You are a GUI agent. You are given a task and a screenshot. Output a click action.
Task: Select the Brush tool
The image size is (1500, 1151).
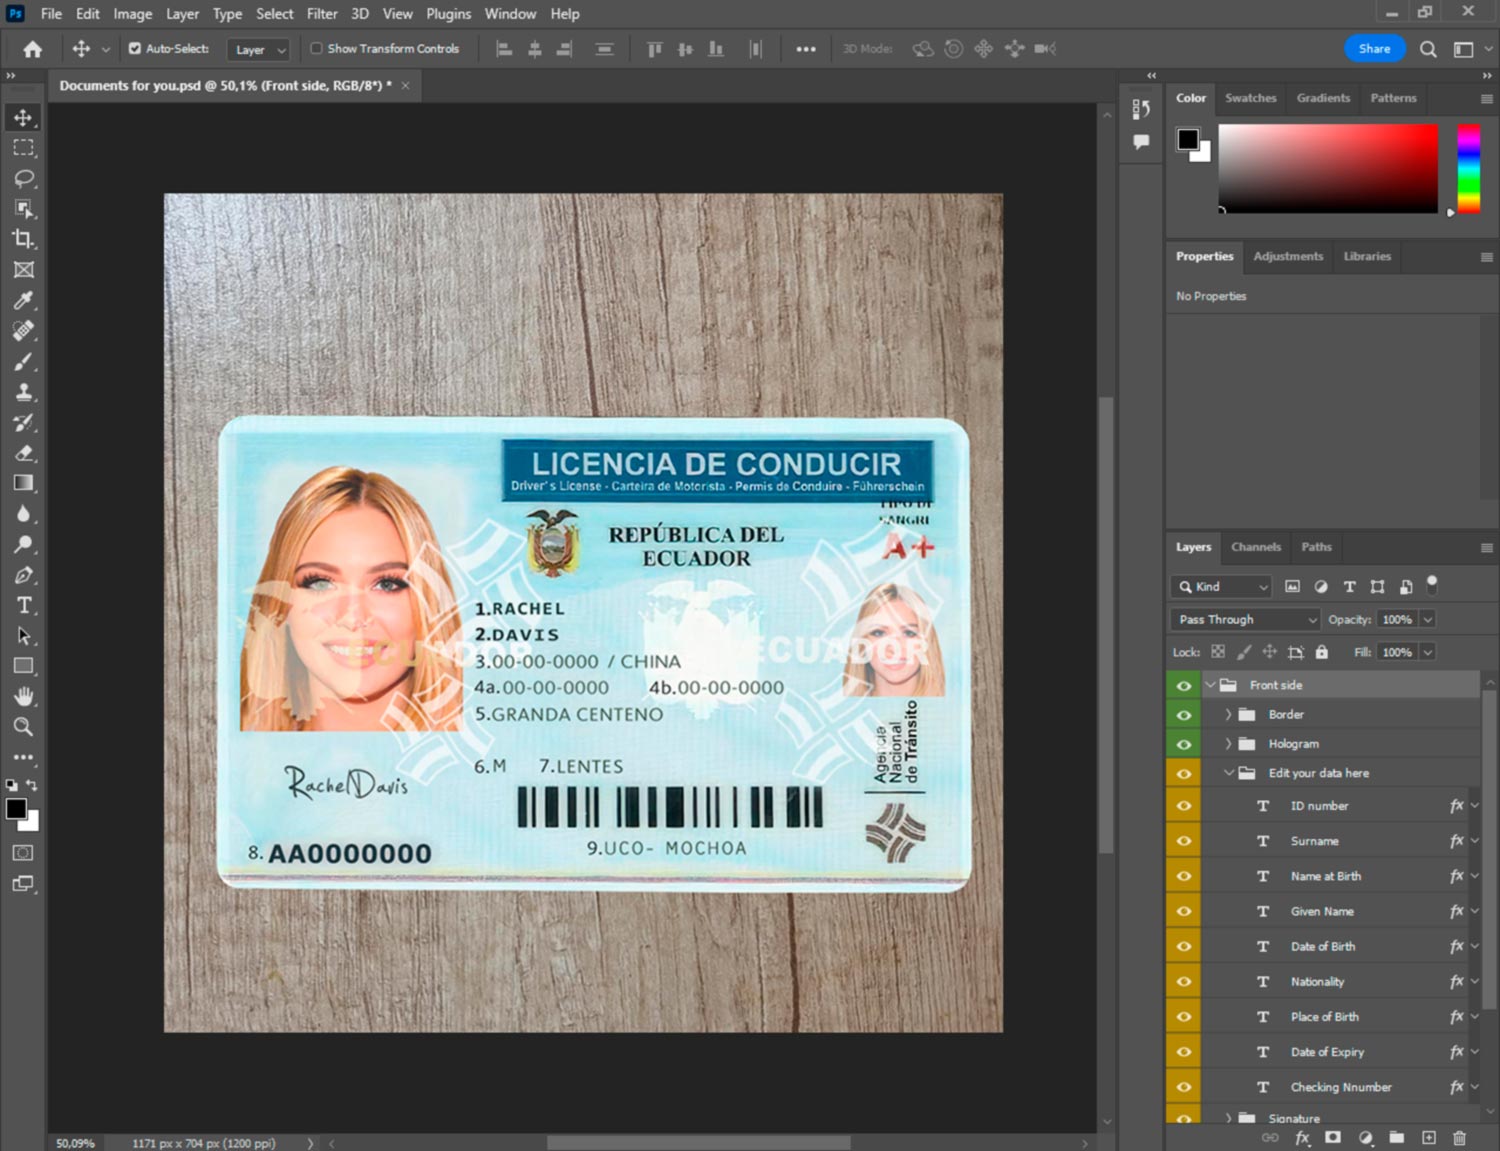pyautogui.click(x=23, y=361)
